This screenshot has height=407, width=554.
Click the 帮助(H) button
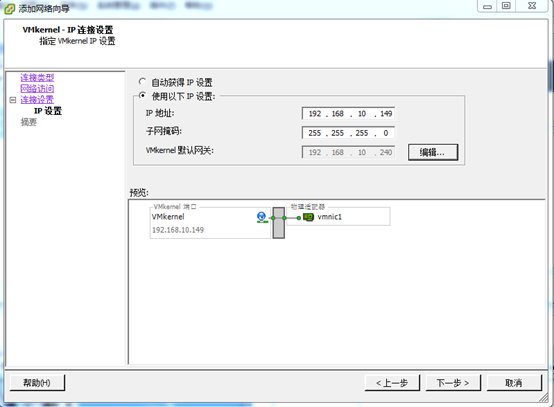(x=37, y=383)
